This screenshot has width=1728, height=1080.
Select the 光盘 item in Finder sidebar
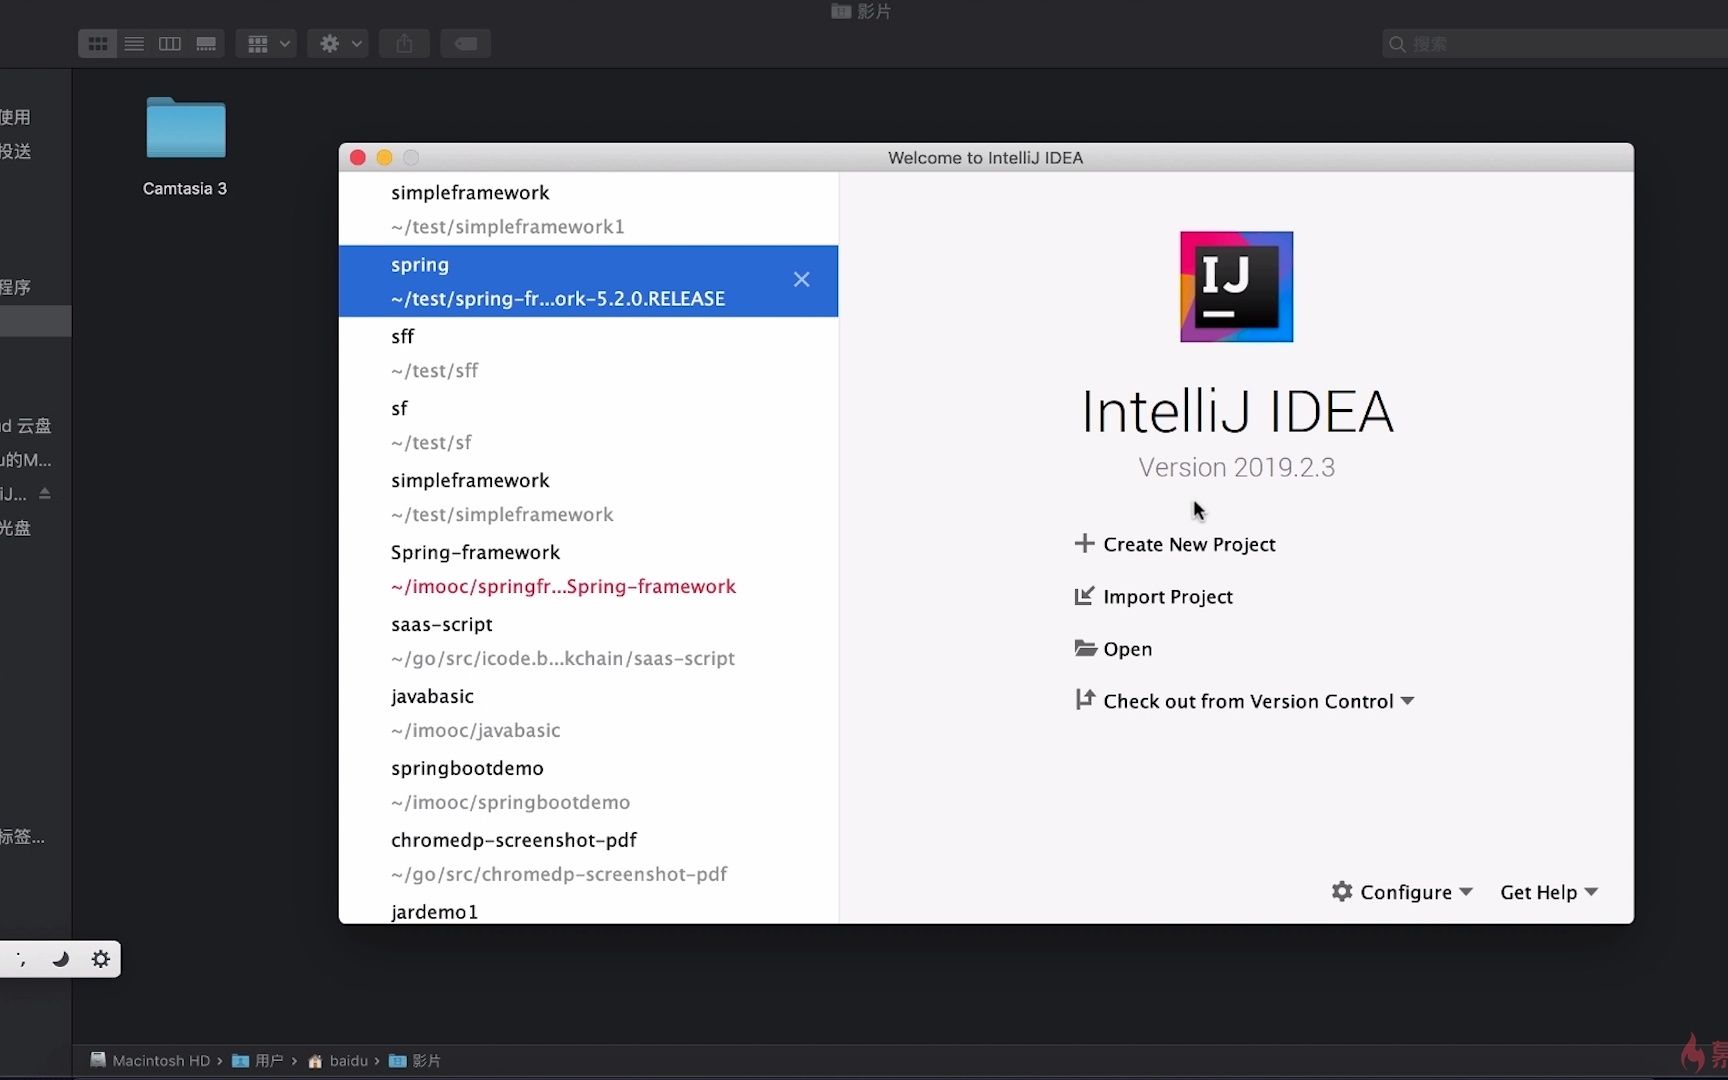[15, 527]
